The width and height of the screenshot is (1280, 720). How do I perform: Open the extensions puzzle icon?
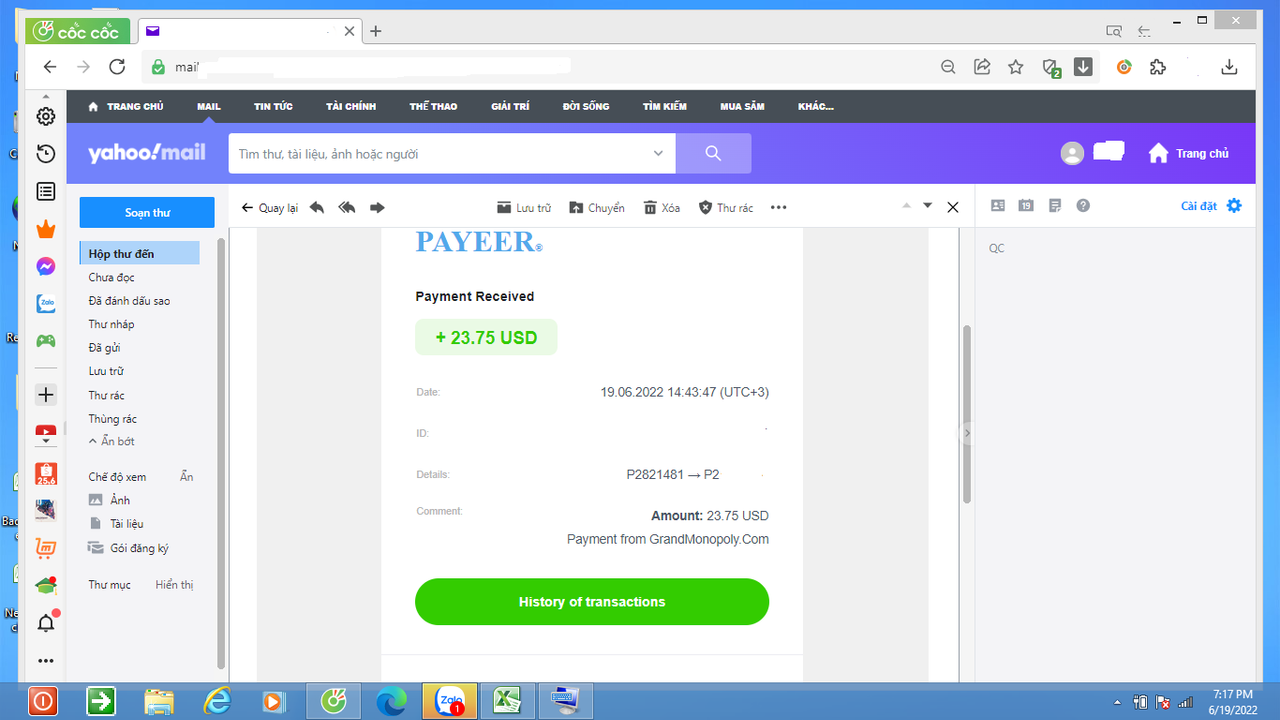[1158, 67]
